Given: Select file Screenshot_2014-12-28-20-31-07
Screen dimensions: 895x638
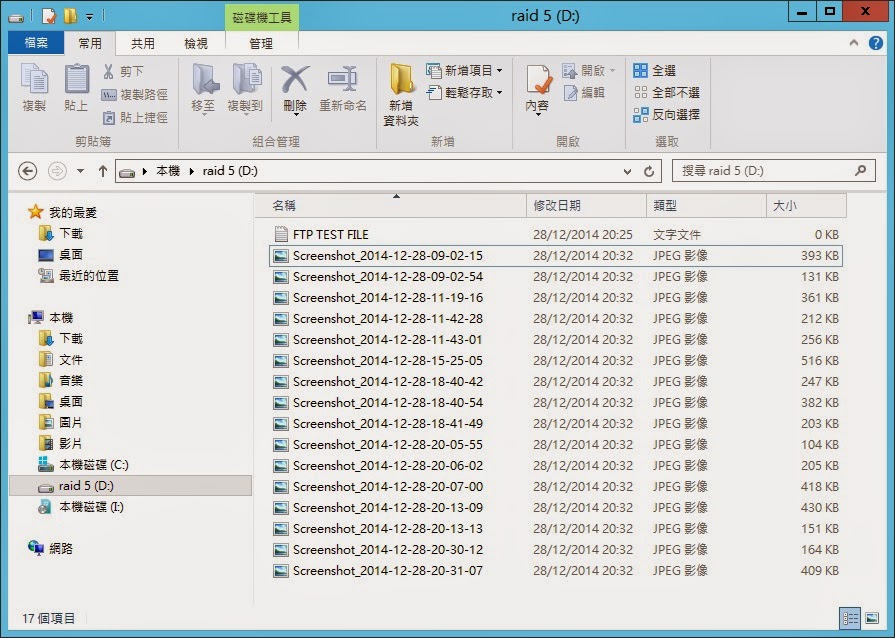Looking at the screenshot, I should 557,571.
